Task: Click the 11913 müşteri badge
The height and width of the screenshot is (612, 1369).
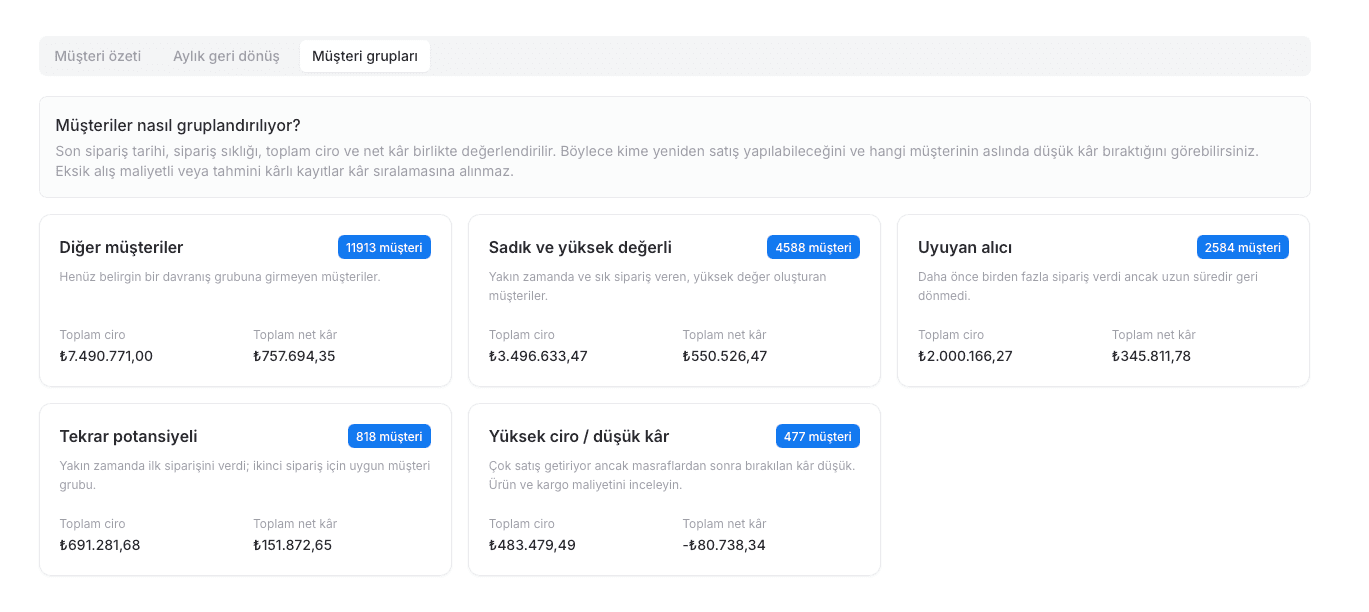Action: (384, 247)
